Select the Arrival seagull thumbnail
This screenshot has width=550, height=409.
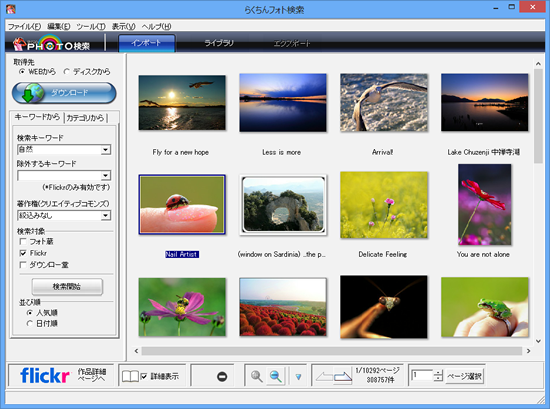(x=384, y=102)
